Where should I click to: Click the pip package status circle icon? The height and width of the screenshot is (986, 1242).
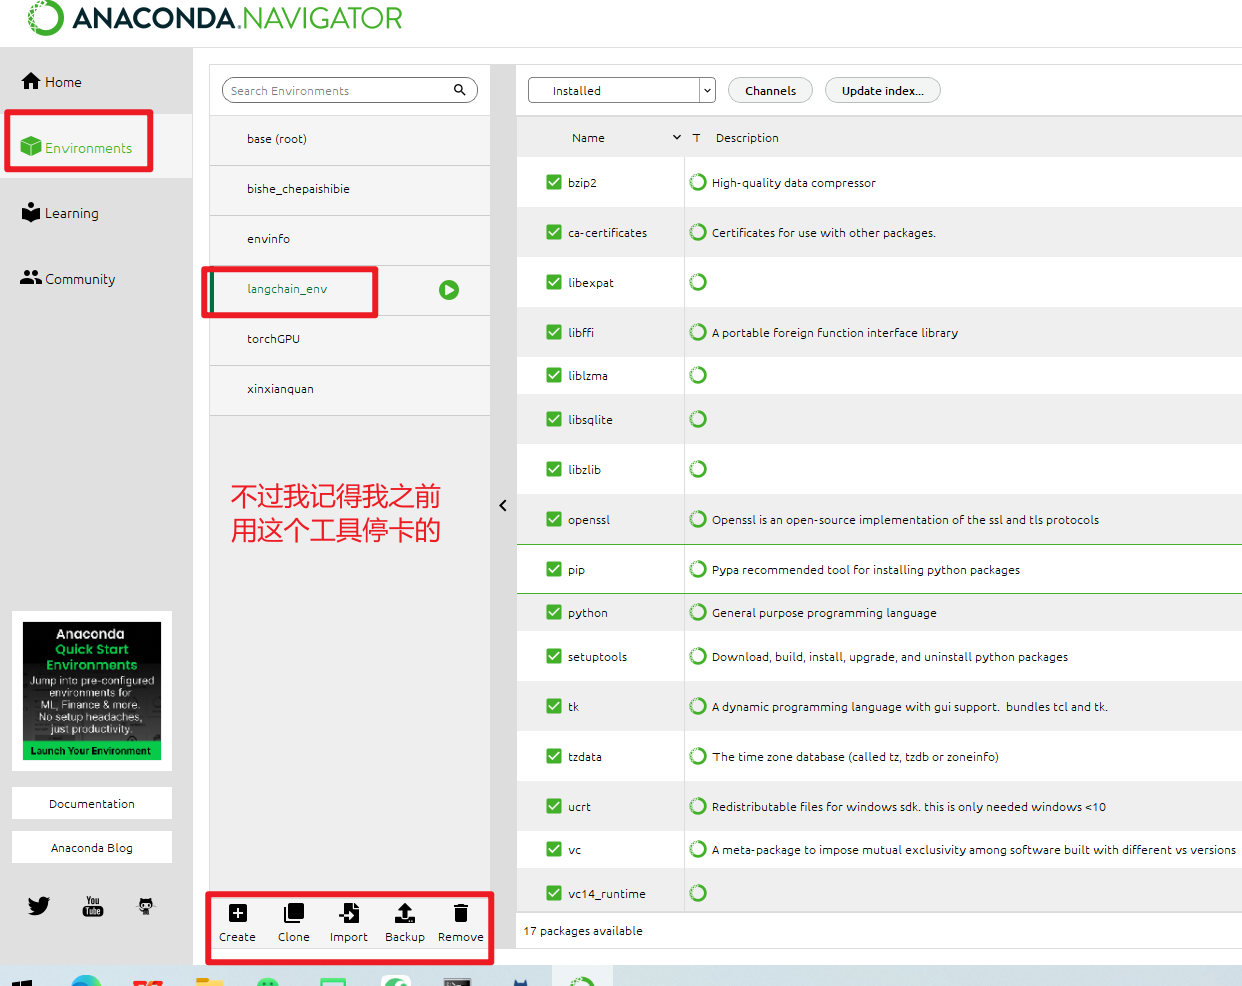(x=698, y=569)
